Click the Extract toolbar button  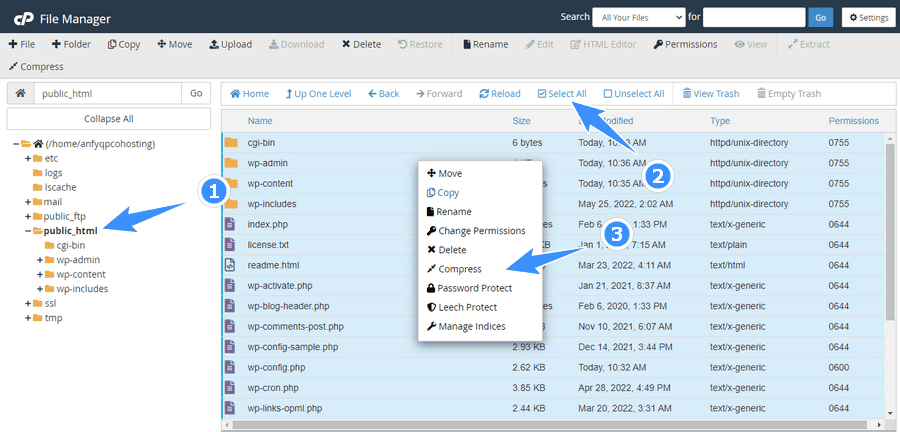pos(809,44)
